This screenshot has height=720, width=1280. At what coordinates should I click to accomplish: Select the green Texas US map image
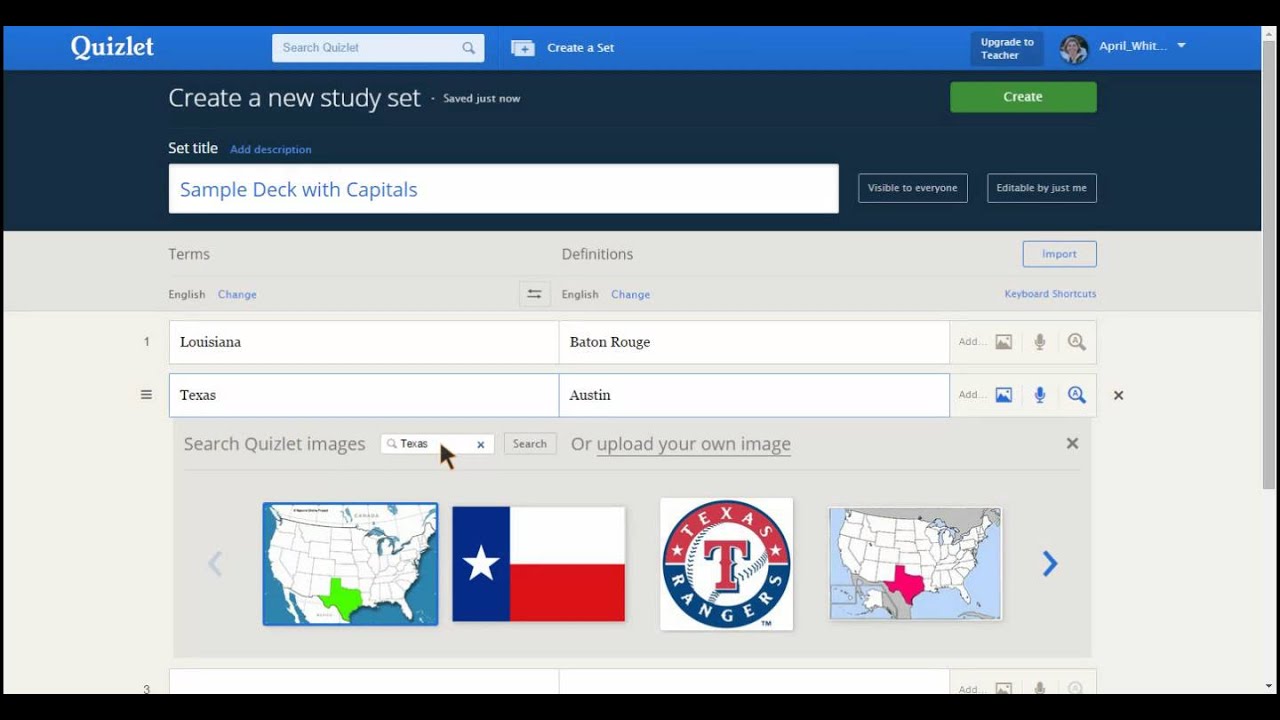coord(350,564)
